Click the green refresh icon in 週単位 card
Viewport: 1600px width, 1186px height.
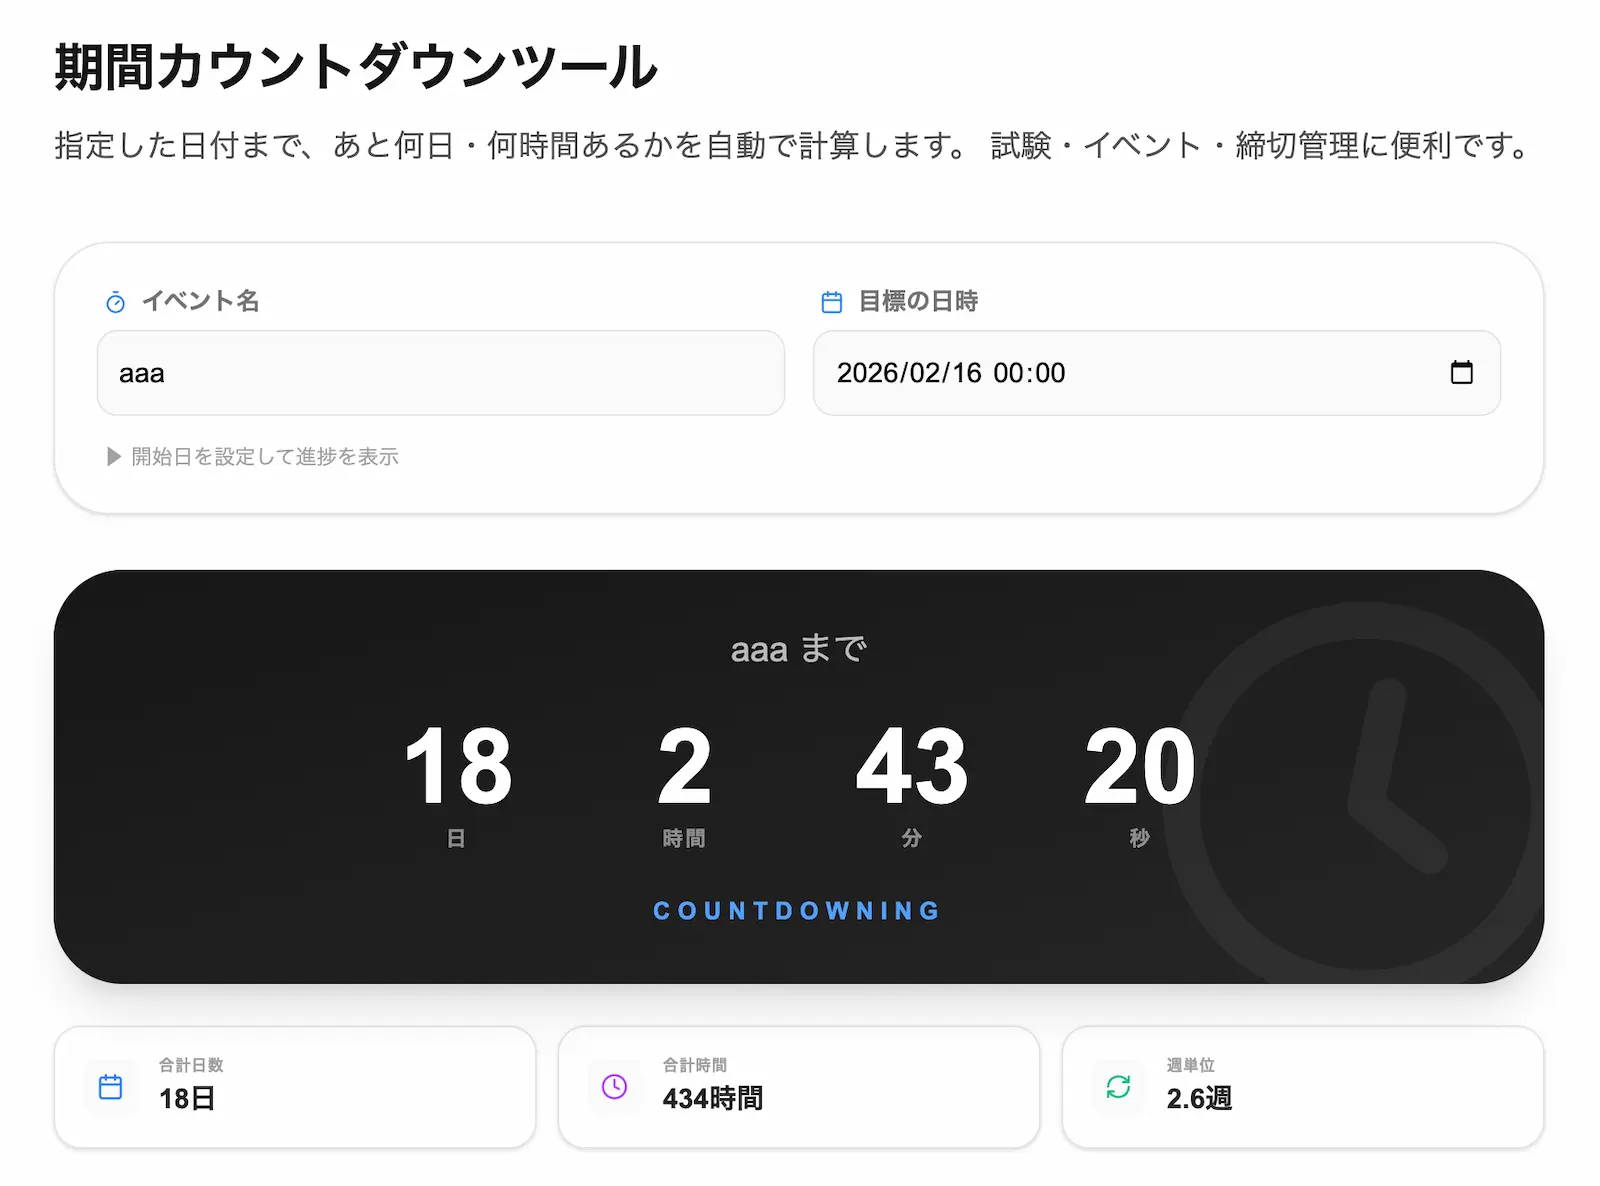pyautogui.click(x=1119, y=1087)
